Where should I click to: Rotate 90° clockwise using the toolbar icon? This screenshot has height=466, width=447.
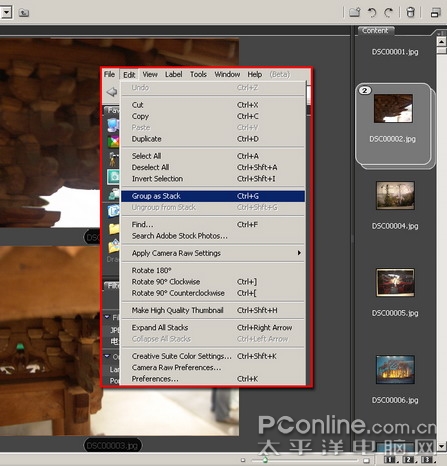[x=388, y=13]
